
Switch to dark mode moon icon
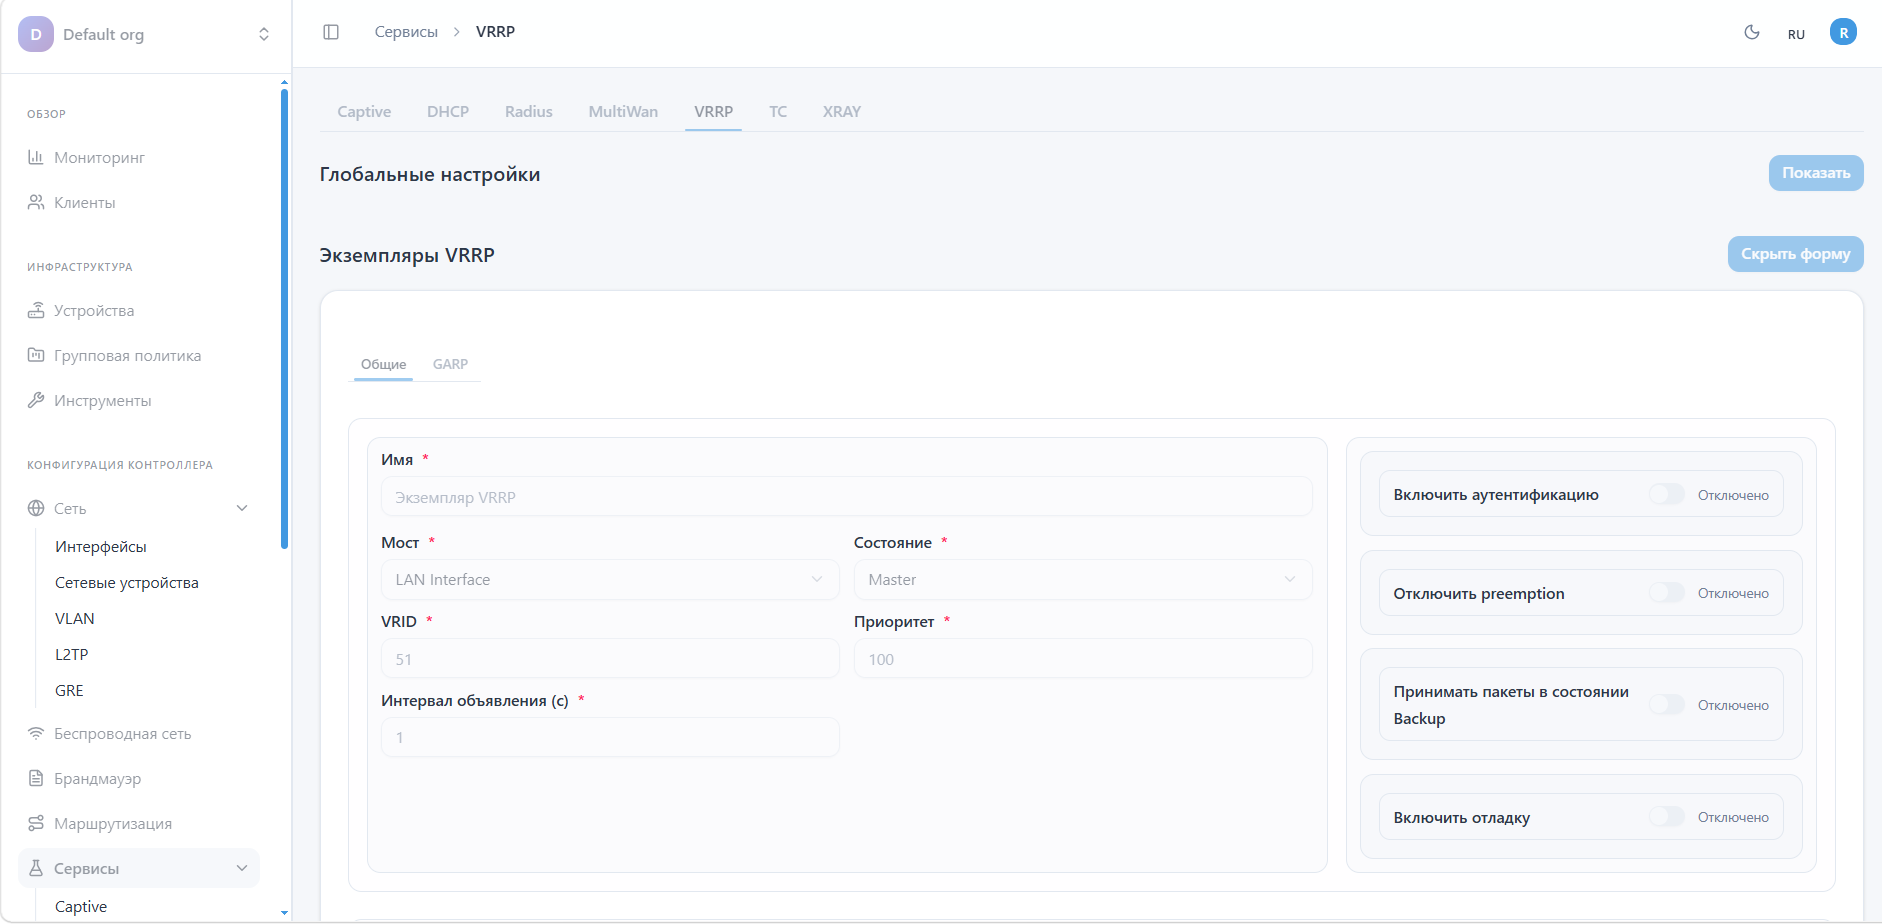coord(1751,32)
